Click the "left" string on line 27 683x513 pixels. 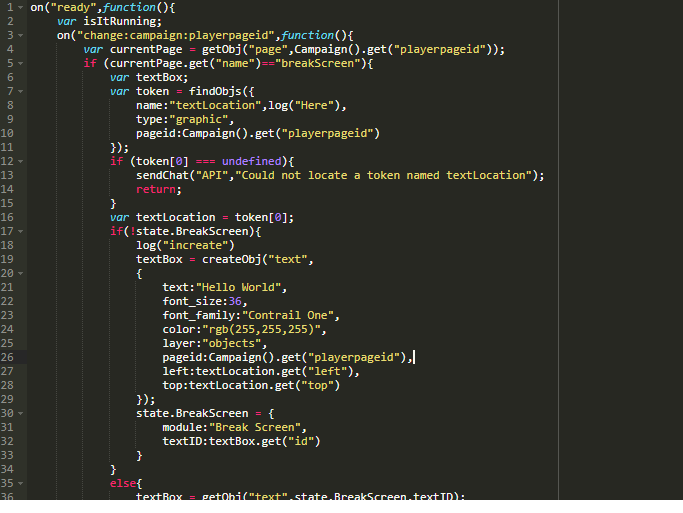click(327, 371)
